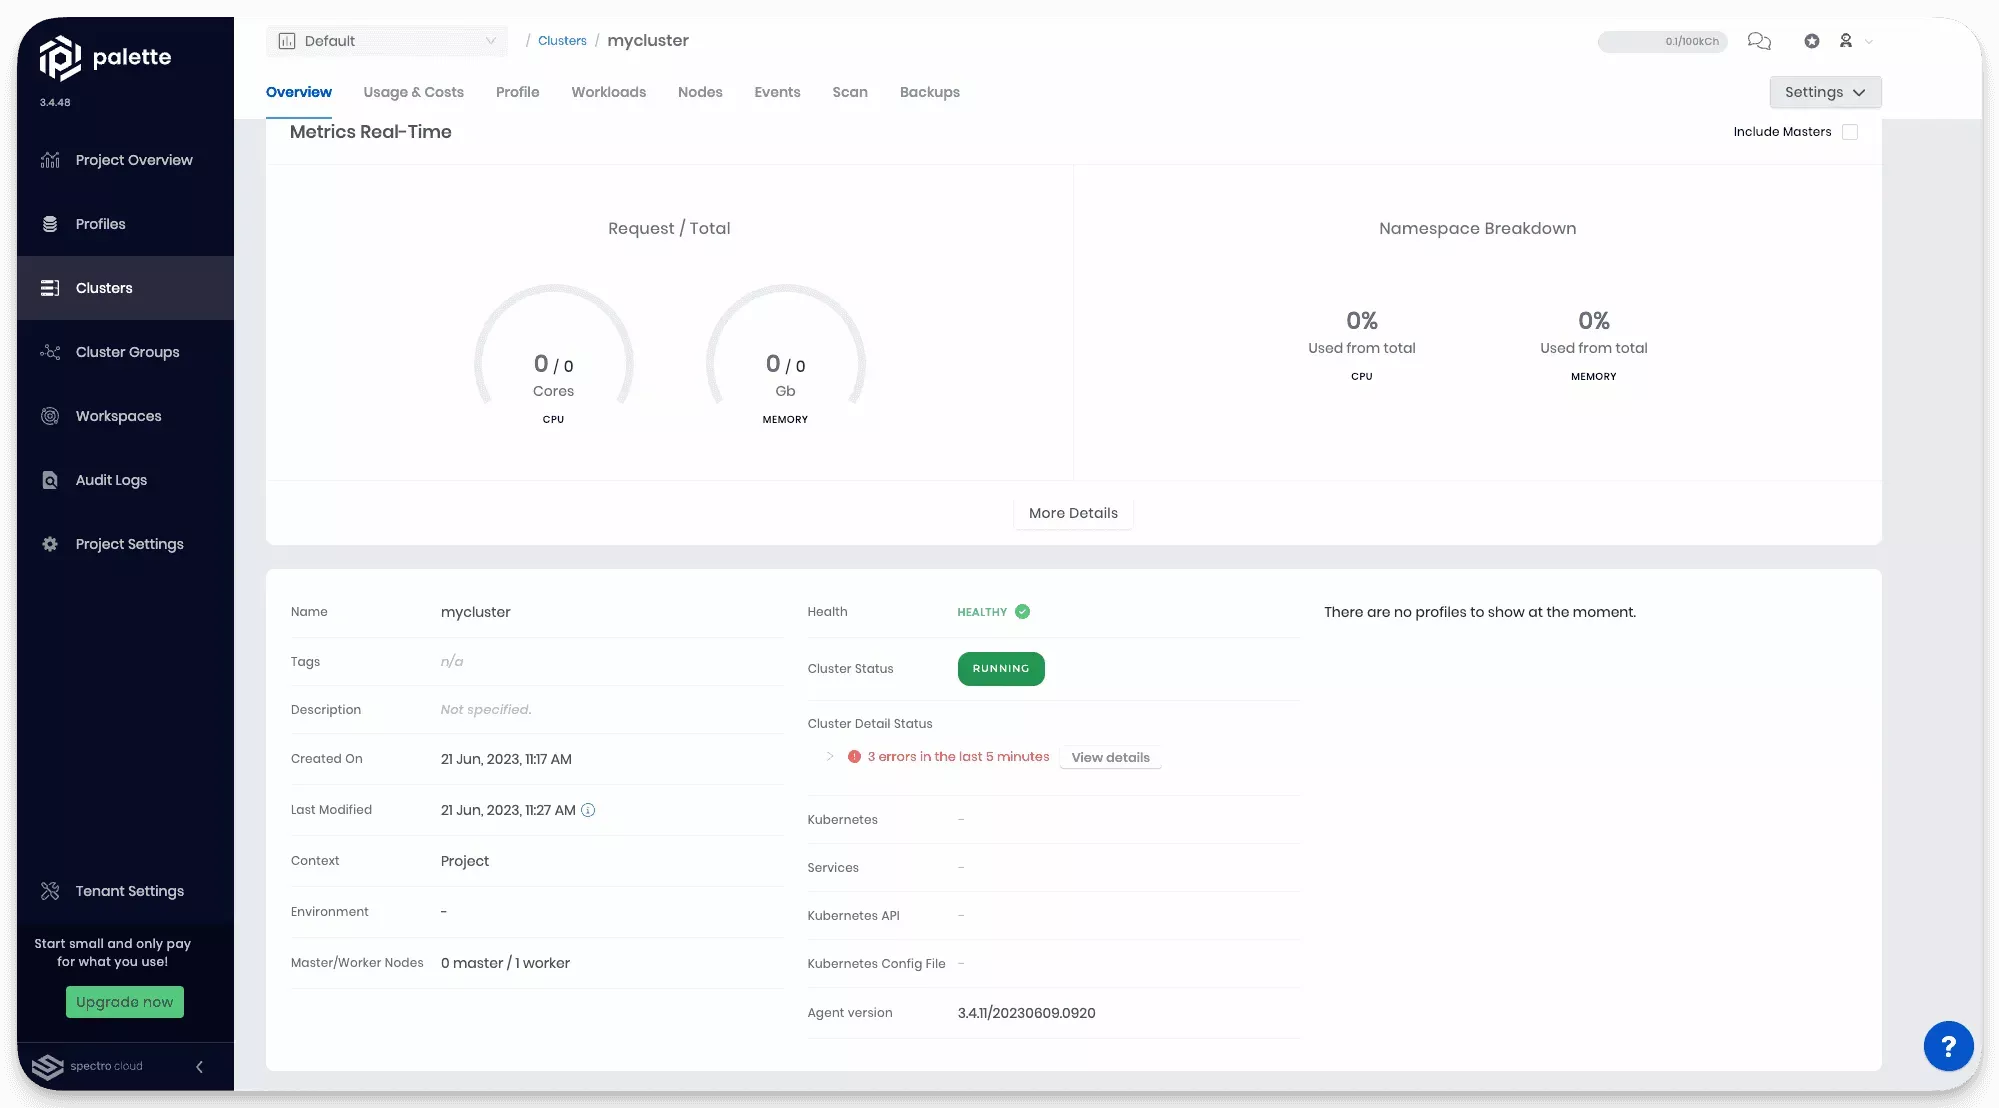Expand the user account menu chevron
Image resolution: width=1999 pixels, height=1108 pixels.
[x=1870, y=42]
